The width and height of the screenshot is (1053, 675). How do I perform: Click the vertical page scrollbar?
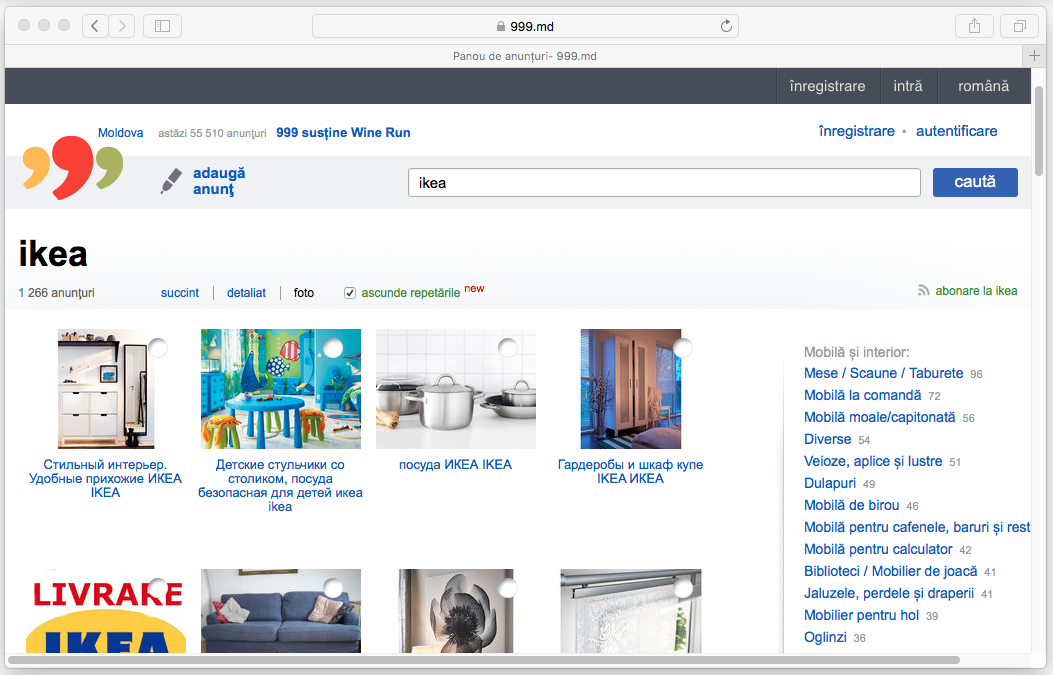click(x=1039, y=129)
